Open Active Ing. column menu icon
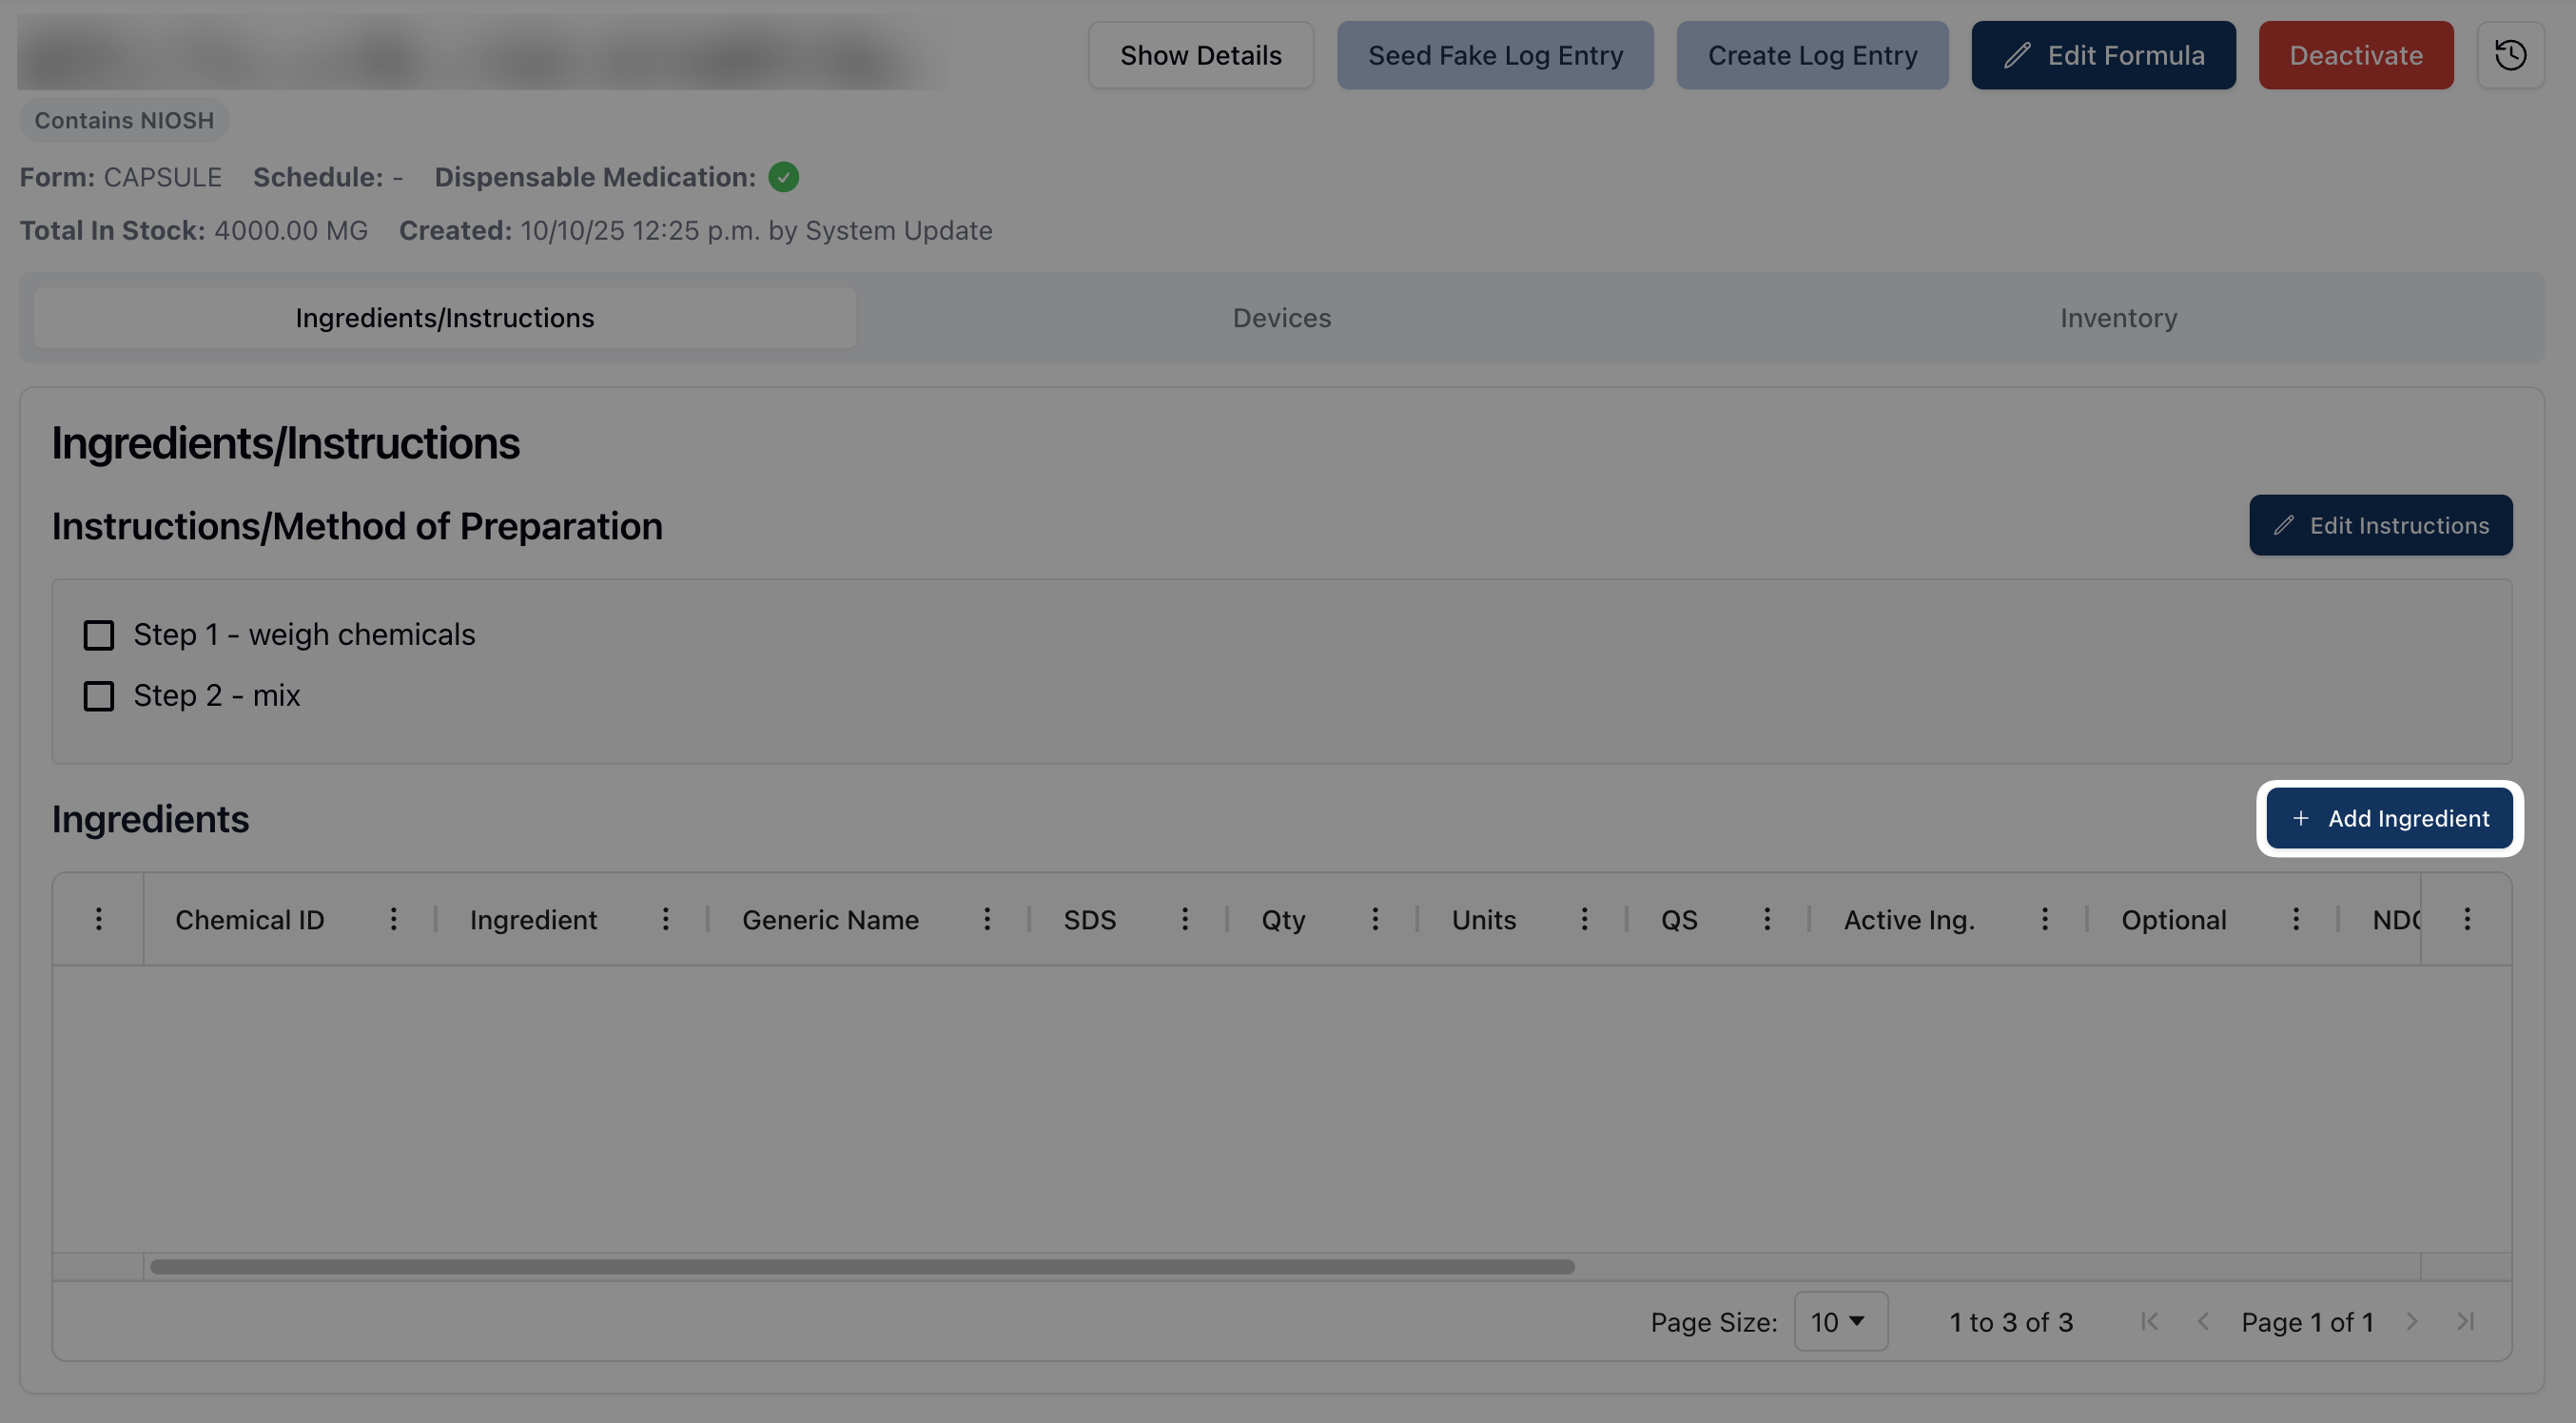 coord(2045,919)
